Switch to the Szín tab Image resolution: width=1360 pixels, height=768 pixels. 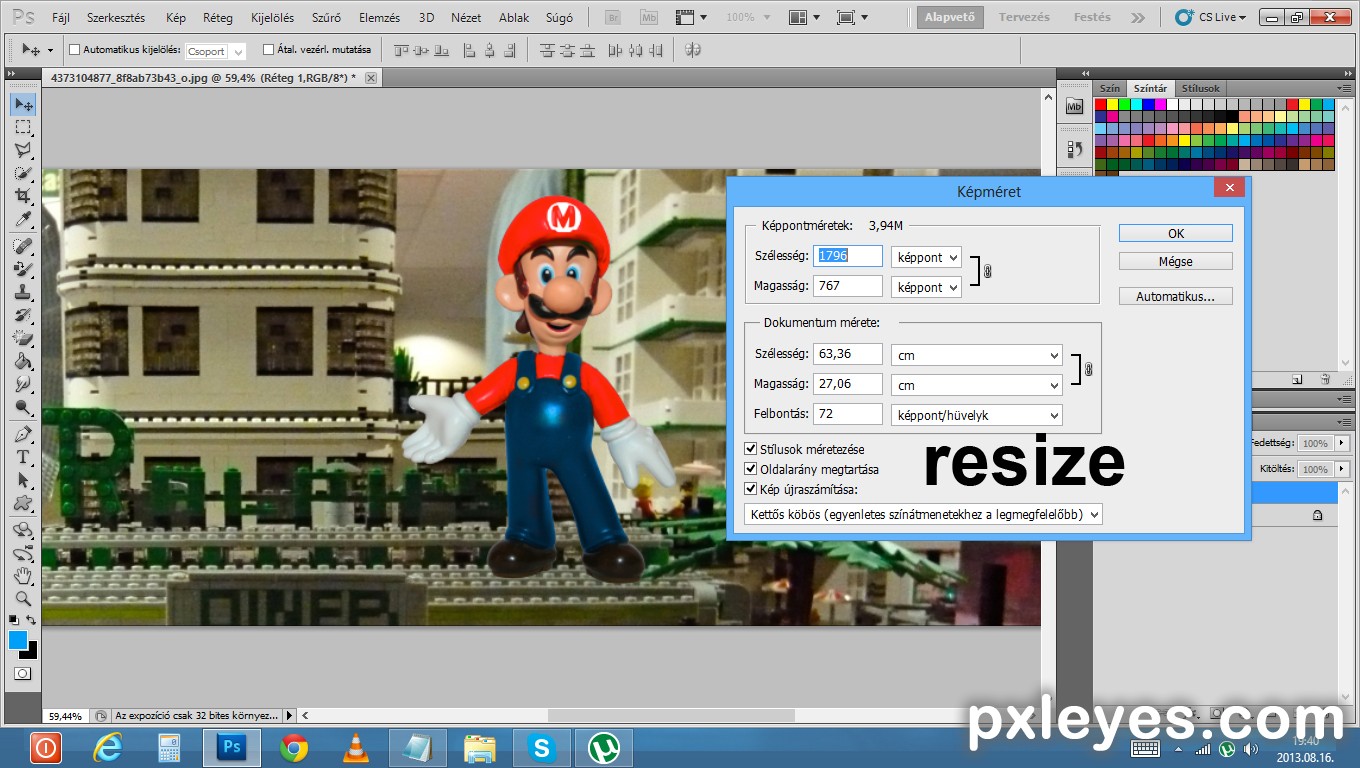tap(1110, 88)
